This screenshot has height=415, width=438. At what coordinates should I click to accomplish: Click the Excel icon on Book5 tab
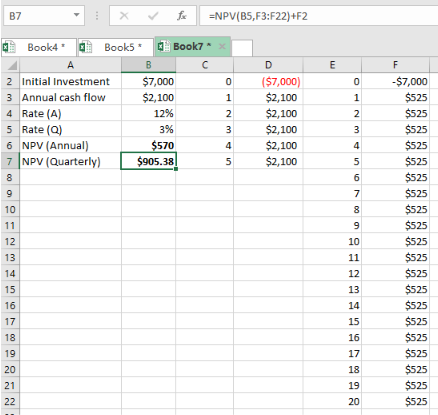[86, 47]
